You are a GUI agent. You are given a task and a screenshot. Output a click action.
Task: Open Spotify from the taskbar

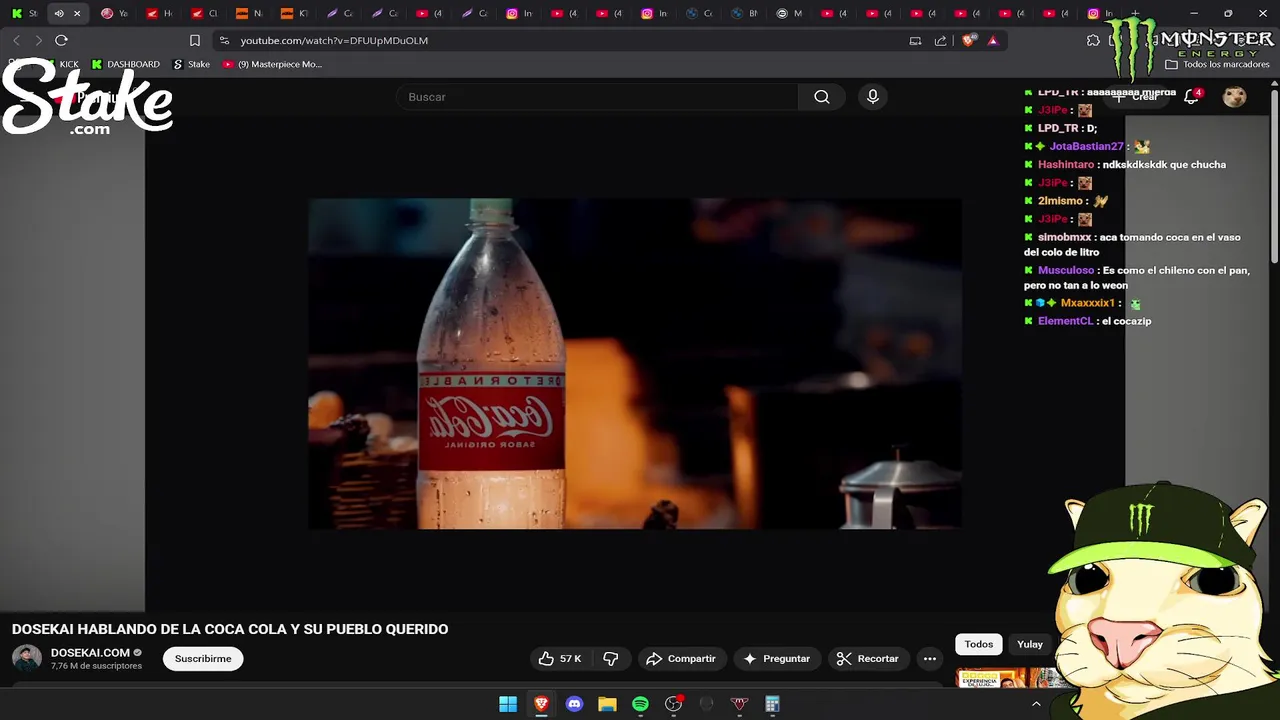[640, 704]
